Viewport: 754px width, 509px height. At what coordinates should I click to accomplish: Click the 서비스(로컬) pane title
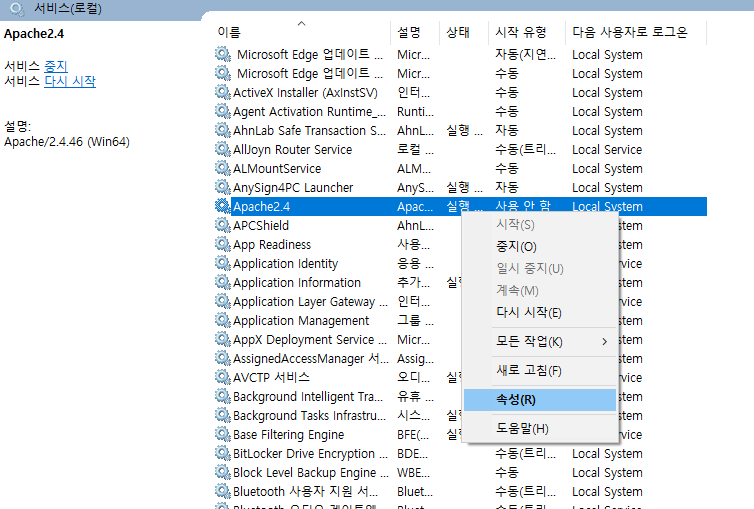(68, 9)
